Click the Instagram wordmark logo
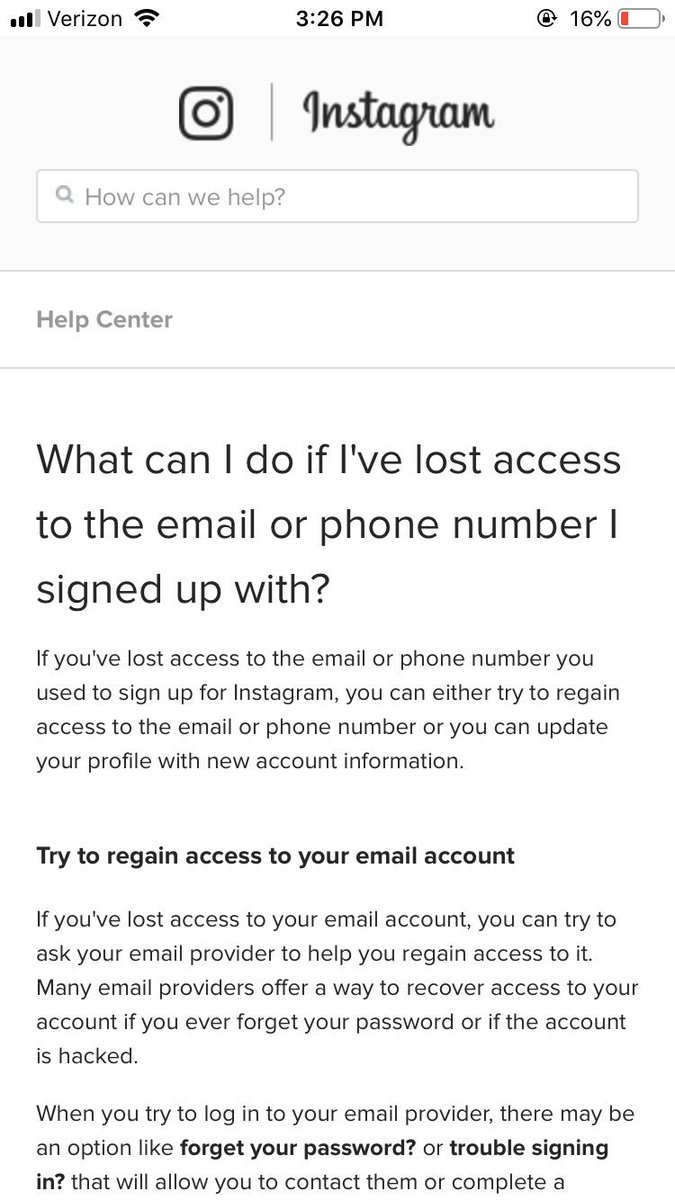The image size is (675, 1200). [399, 115]
